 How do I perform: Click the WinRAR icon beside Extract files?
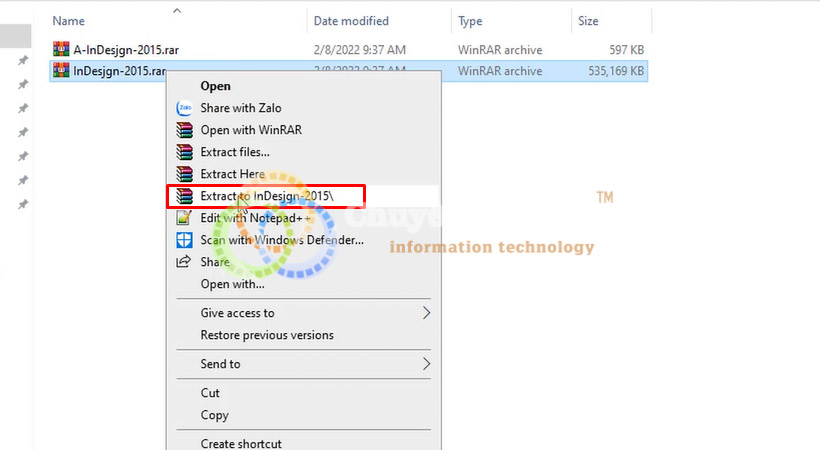click(x=184, y=152)
